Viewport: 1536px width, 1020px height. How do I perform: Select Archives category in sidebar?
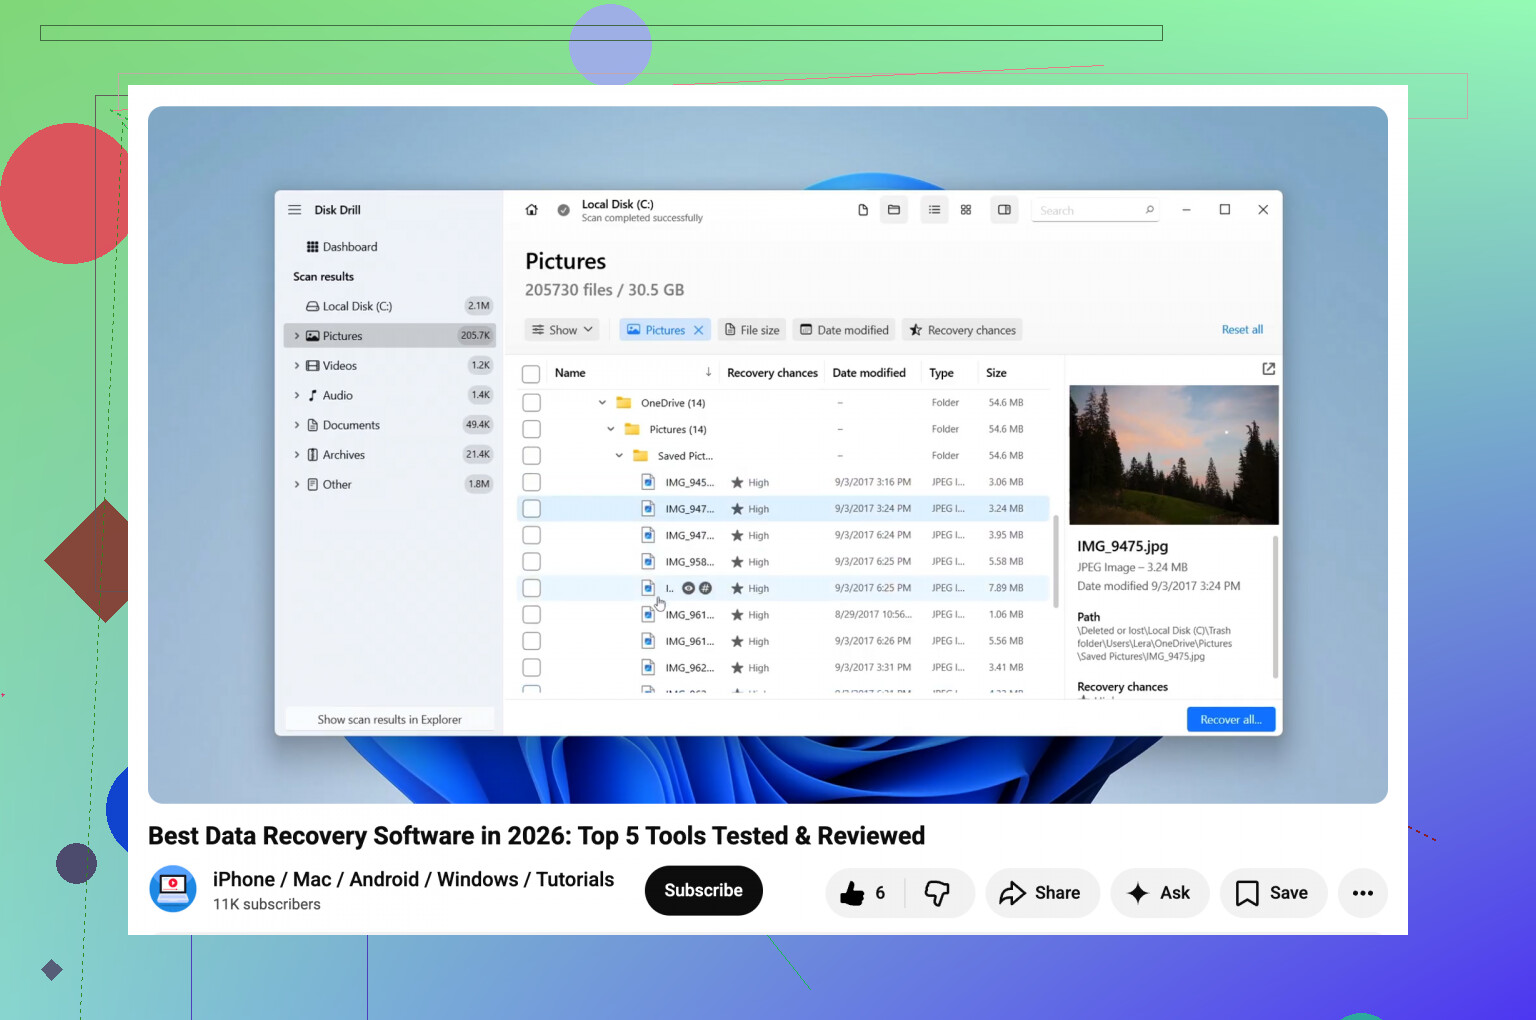(x=390, y=455)
